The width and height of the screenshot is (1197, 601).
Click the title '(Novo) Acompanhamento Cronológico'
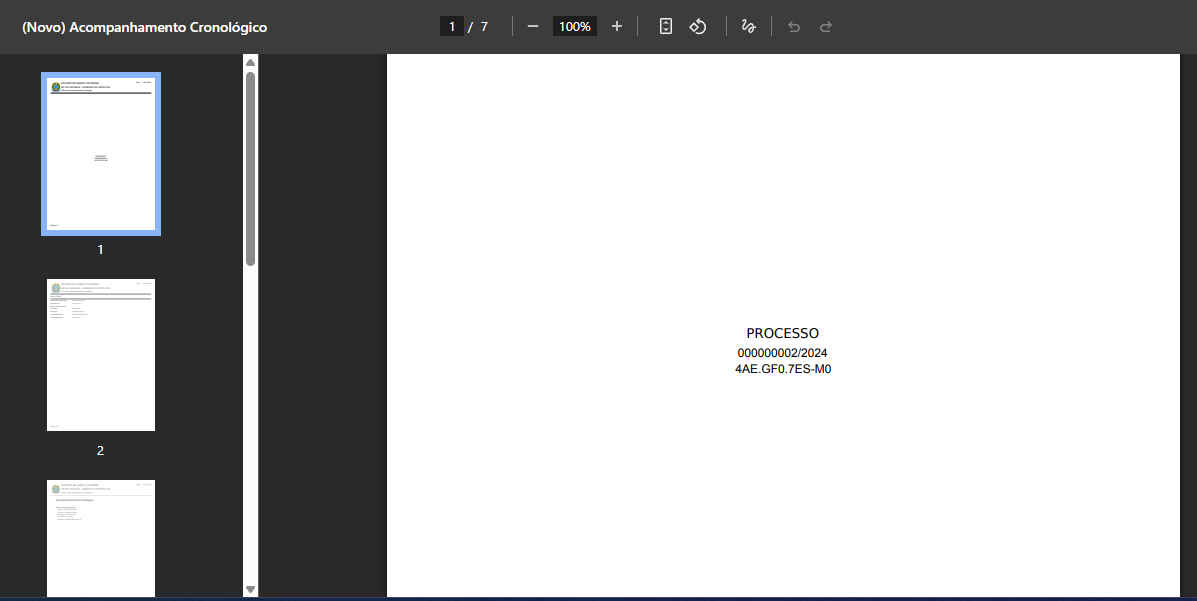tap(145, 27)
